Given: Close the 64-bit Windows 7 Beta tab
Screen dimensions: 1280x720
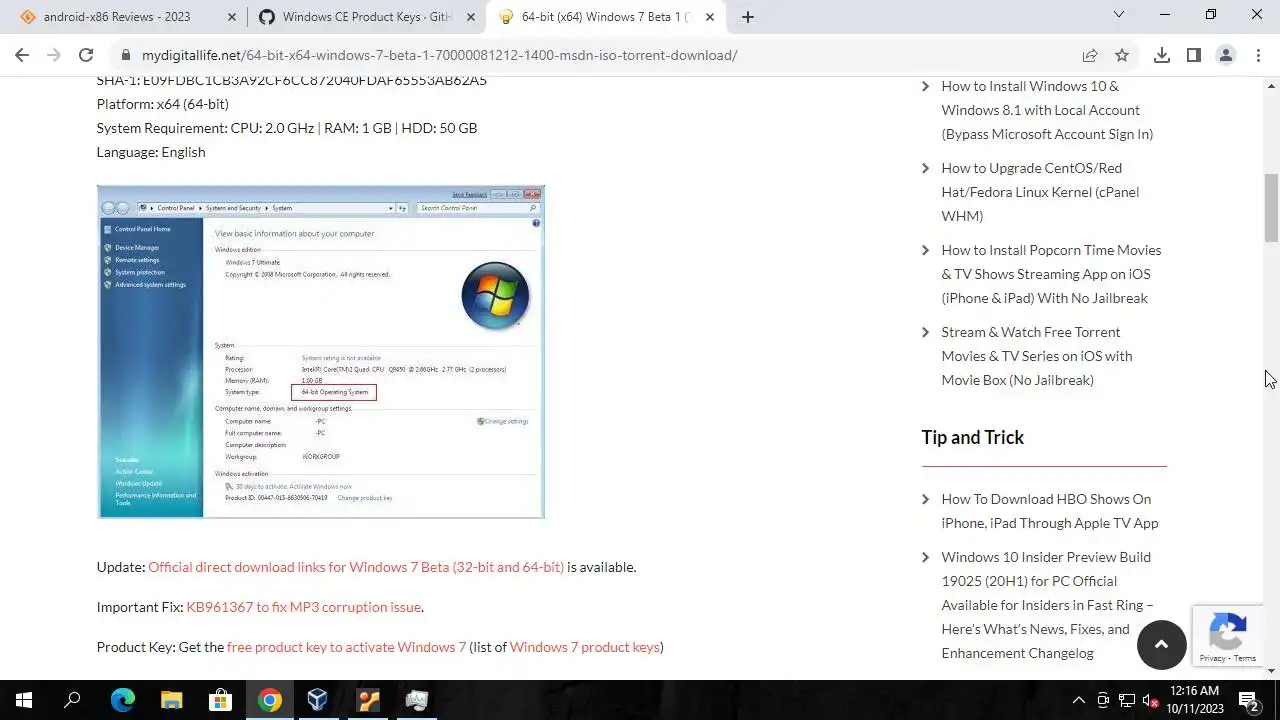Looking at the screenshot, I should [710, 17].
